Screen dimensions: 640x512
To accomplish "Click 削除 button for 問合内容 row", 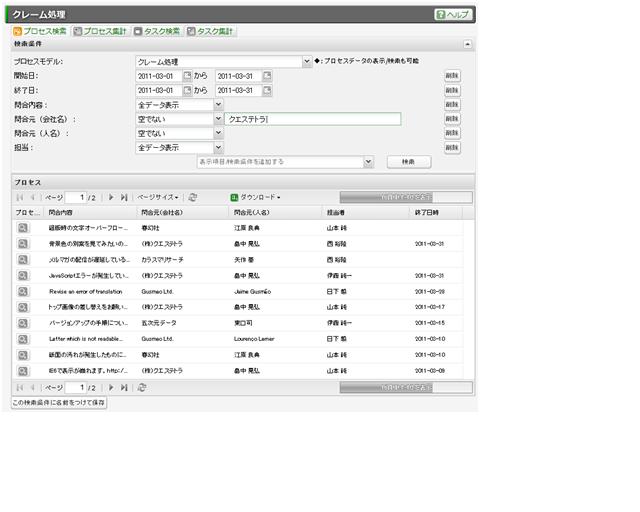I will (x=452, y=104).
